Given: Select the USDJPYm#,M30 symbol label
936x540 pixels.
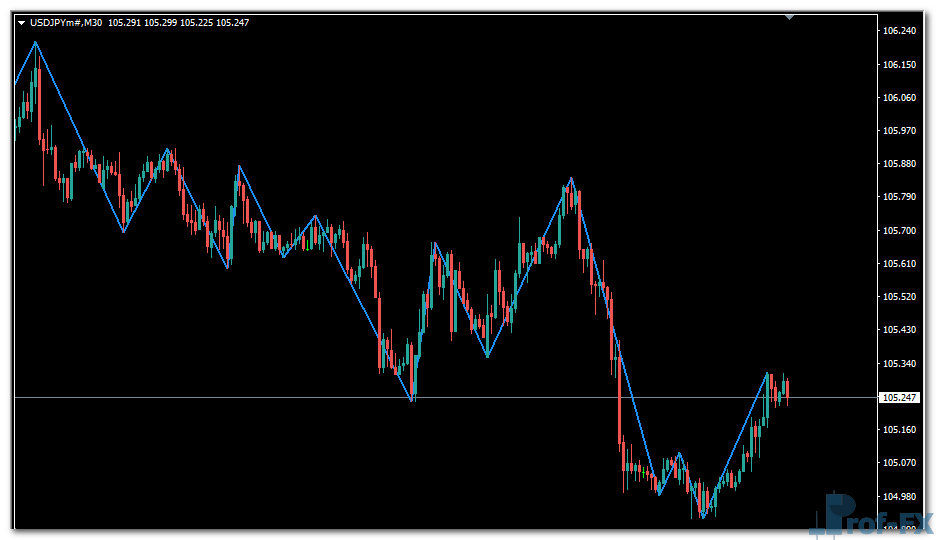Looking at the screenshot, I should 67,22.
